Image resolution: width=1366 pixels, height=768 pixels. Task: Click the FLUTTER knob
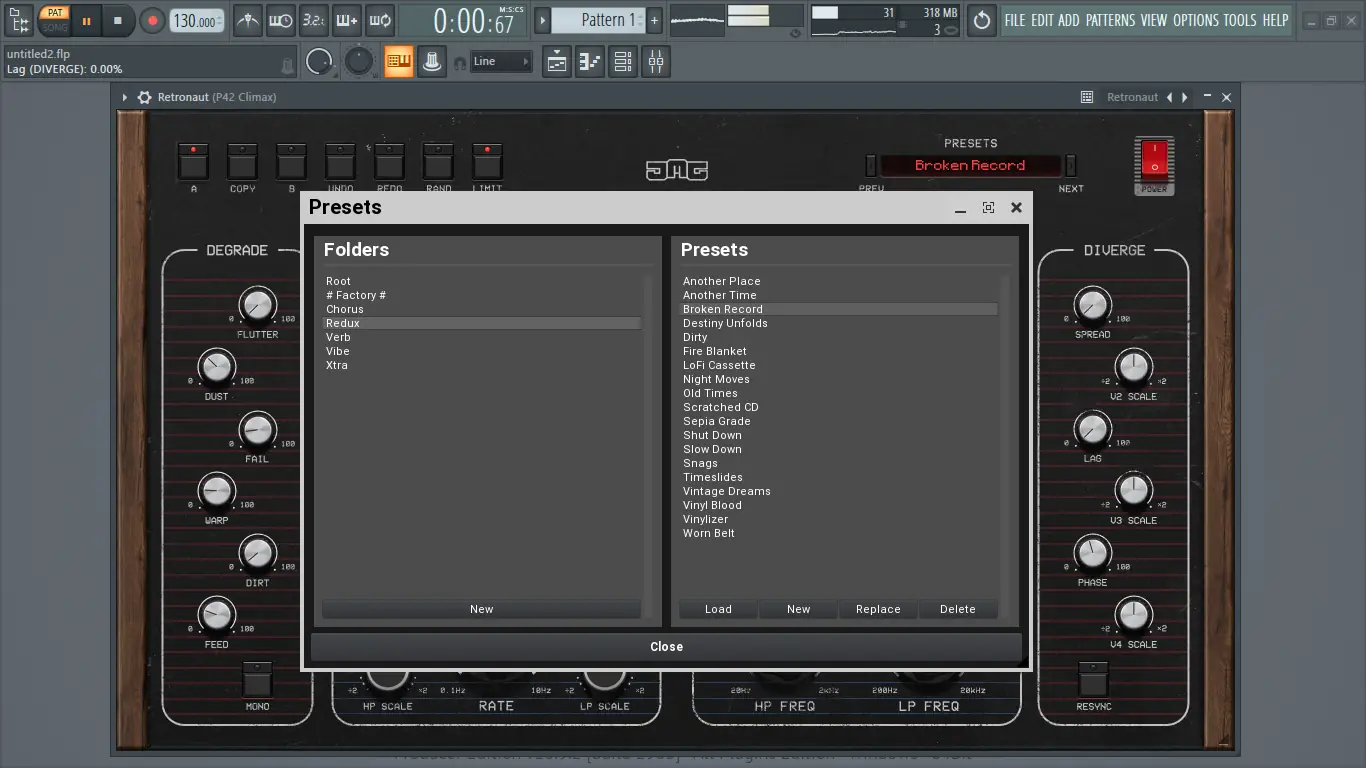click(257, 305)
